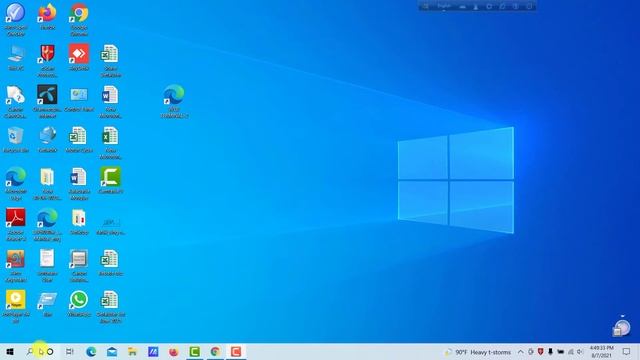The image size is (640, 360).
Task: Open the AnyDesk desktop shortcut
Action: point(79,58)
